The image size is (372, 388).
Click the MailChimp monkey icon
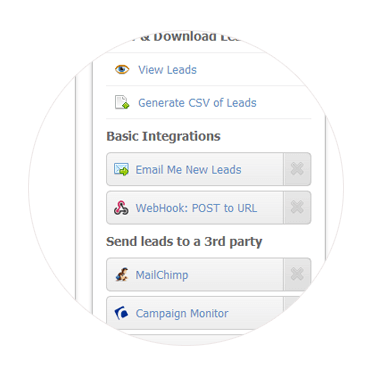point(122,275)
